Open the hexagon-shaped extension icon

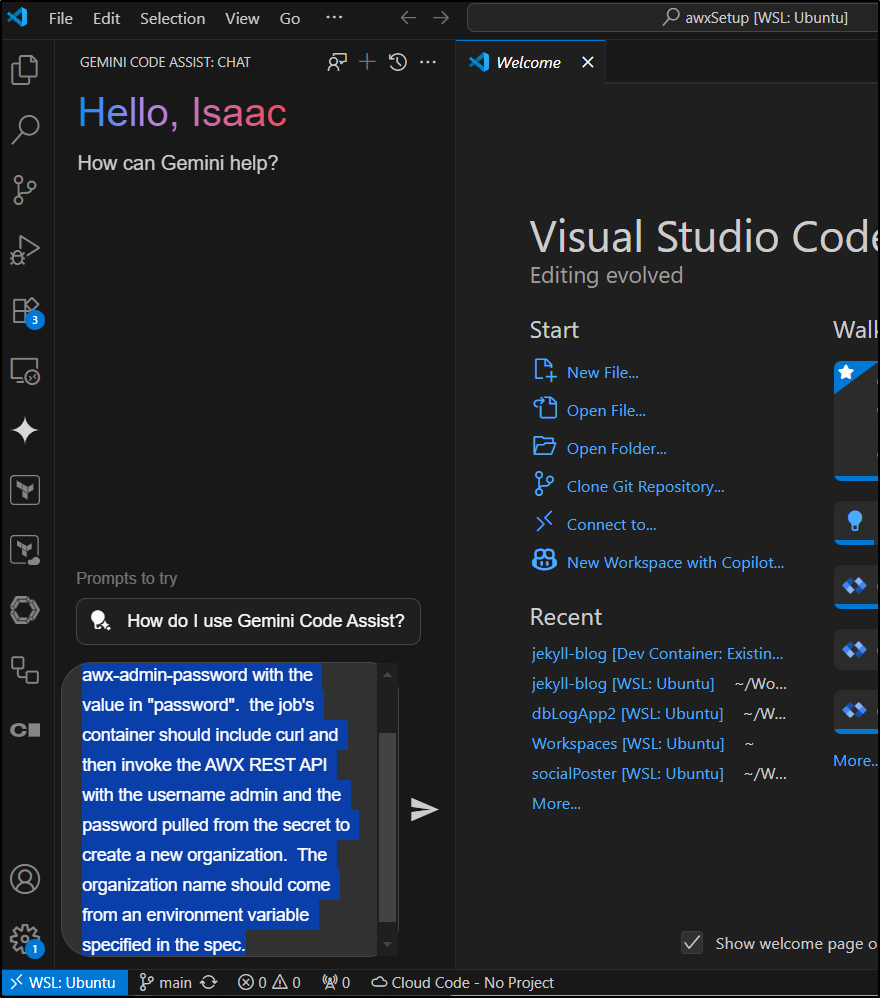25,610
